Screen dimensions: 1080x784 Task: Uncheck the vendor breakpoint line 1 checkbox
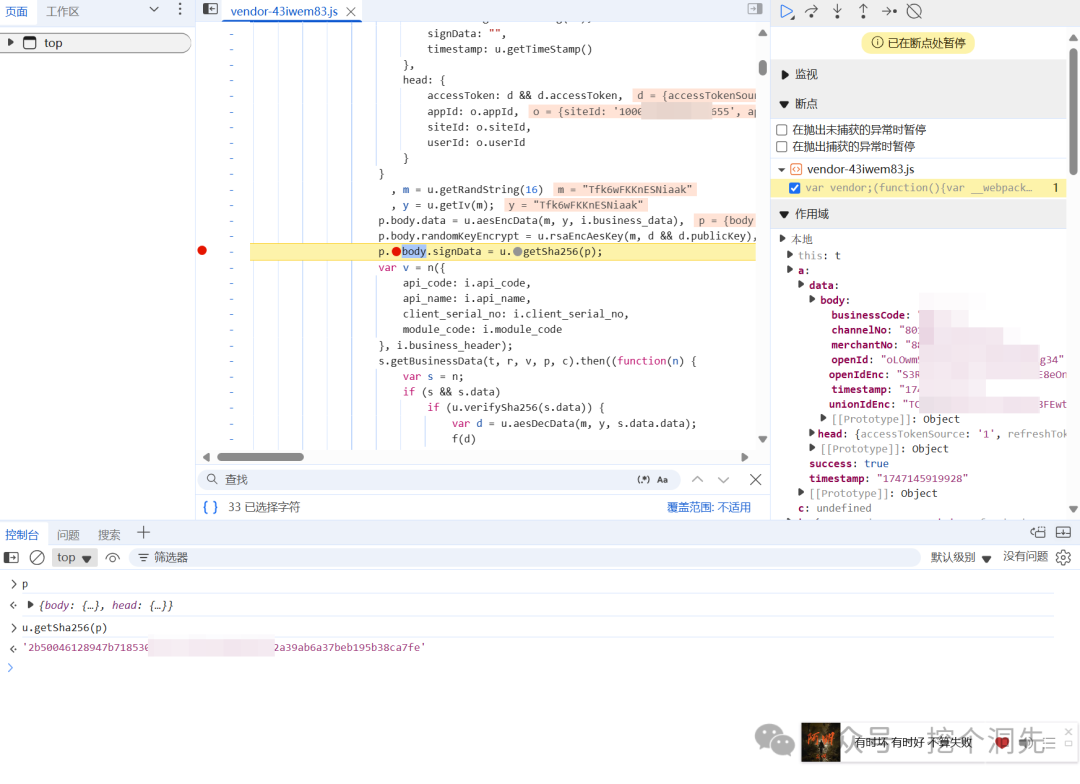tap(794, 187)
